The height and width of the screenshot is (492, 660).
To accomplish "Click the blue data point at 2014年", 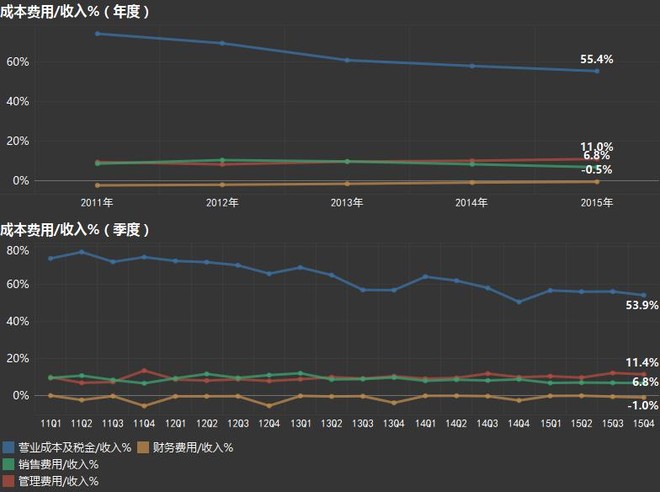I will coord(472,66).
